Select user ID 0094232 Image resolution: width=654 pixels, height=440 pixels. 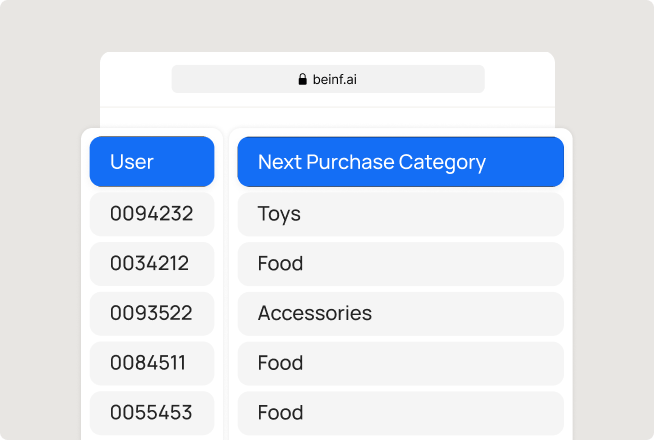click(152, 214)
